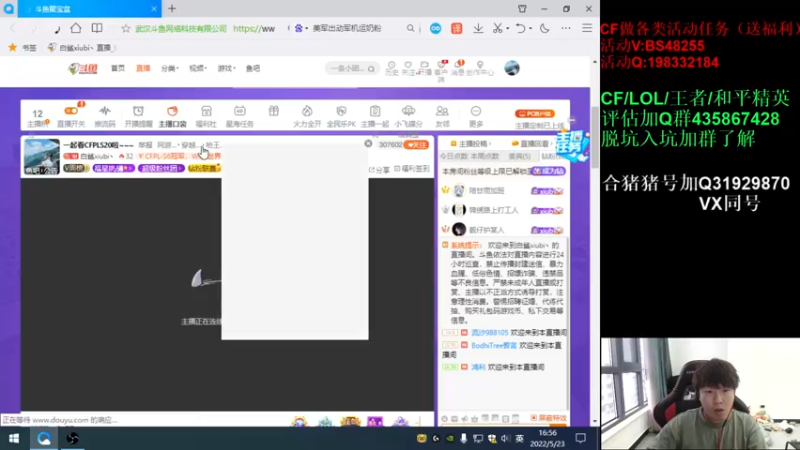This screenshot has width=800, height=450.
Task: Open the 书签 bookmarks folder
Action: (22, 47)
